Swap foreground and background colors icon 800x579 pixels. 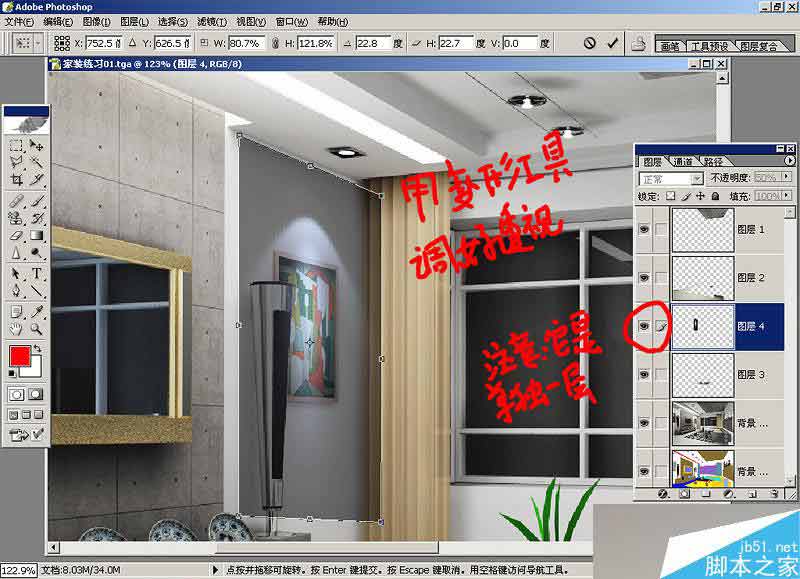[x=37, y=348]
